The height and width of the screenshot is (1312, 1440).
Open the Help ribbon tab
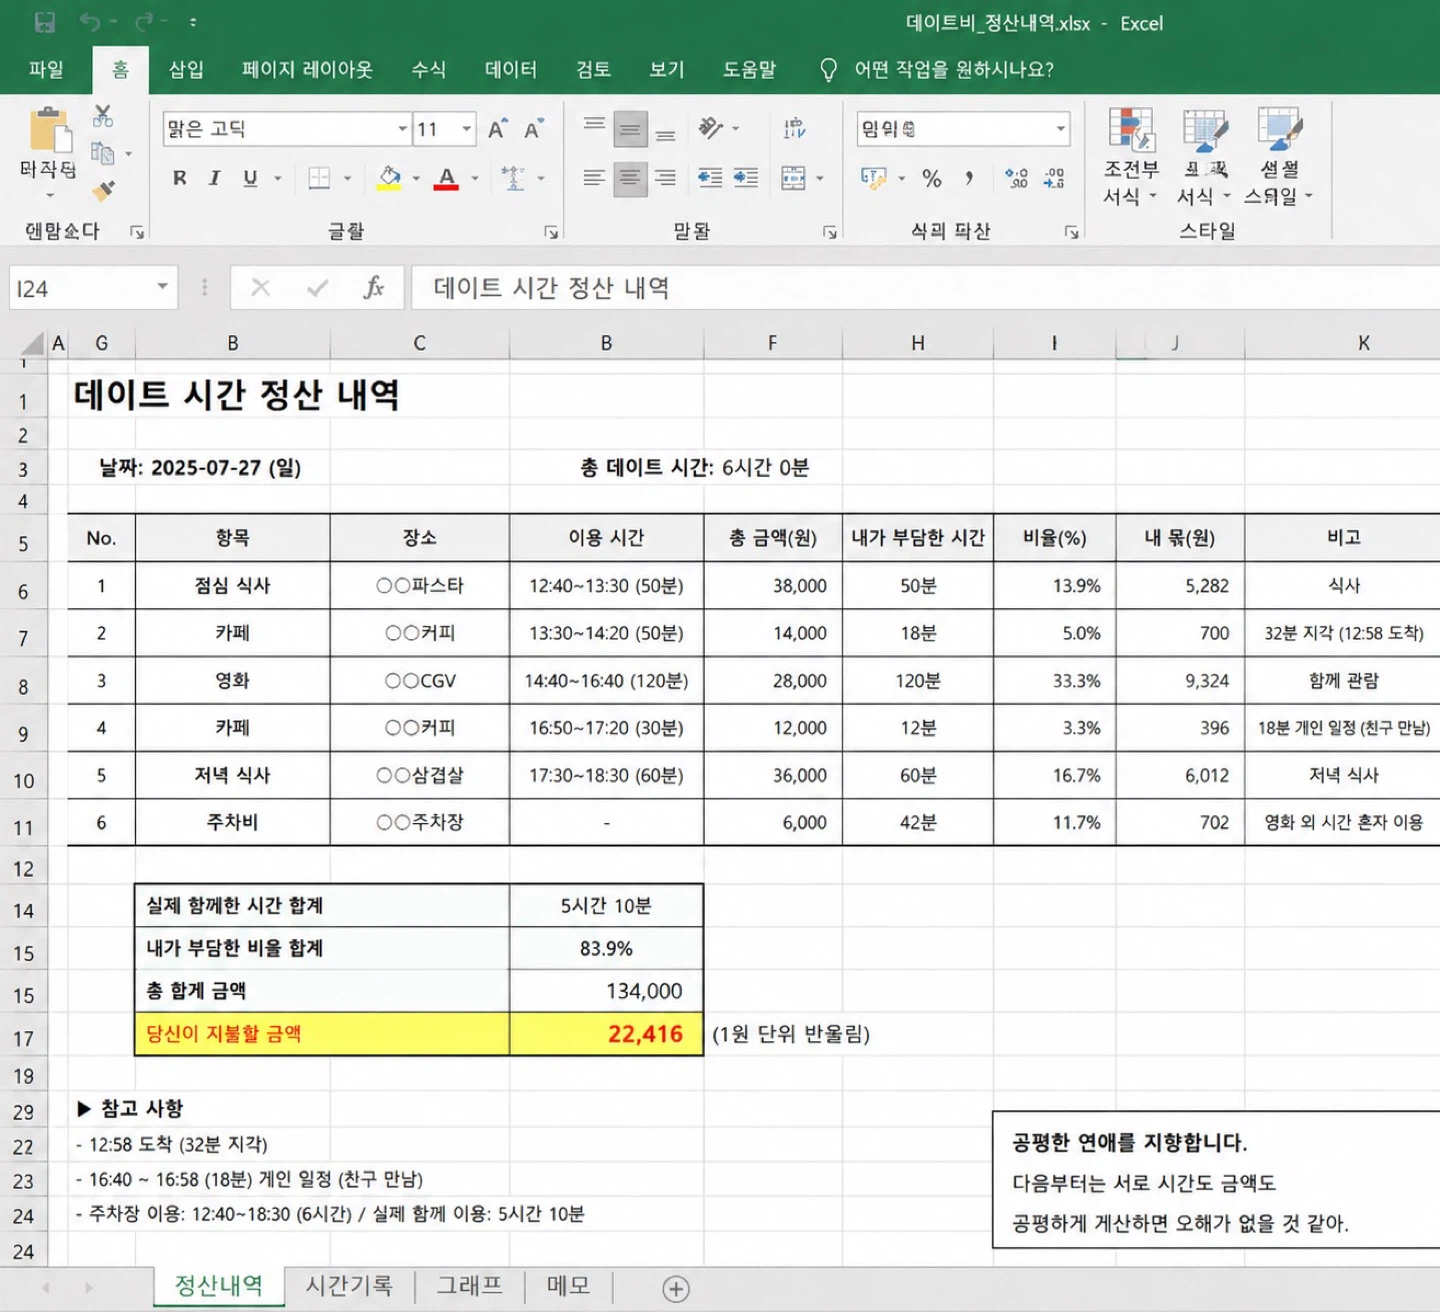point(749,69)
